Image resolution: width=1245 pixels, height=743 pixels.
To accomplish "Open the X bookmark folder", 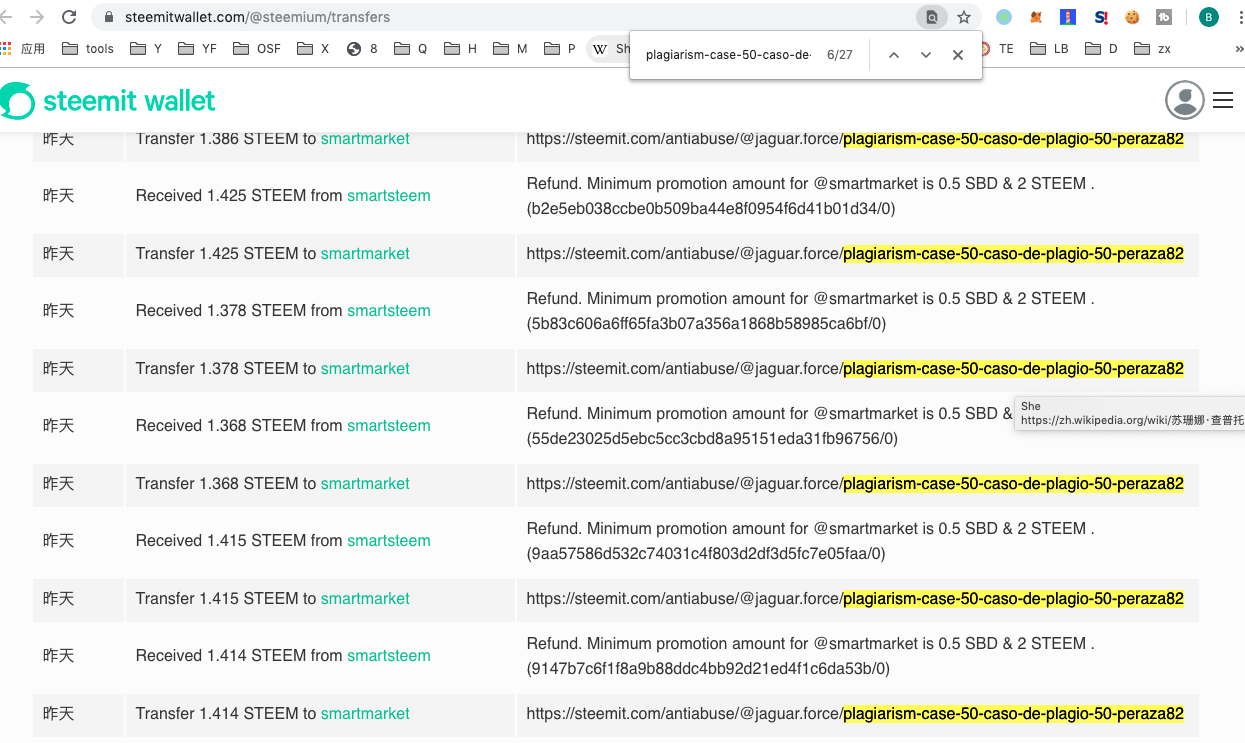I will [313, 48].
